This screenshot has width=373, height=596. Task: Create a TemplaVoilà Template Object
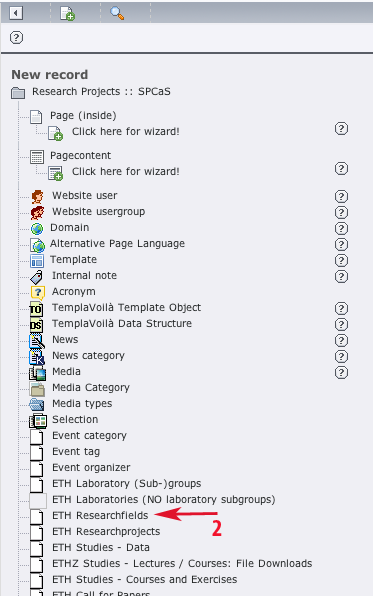(x=127, y=308)
